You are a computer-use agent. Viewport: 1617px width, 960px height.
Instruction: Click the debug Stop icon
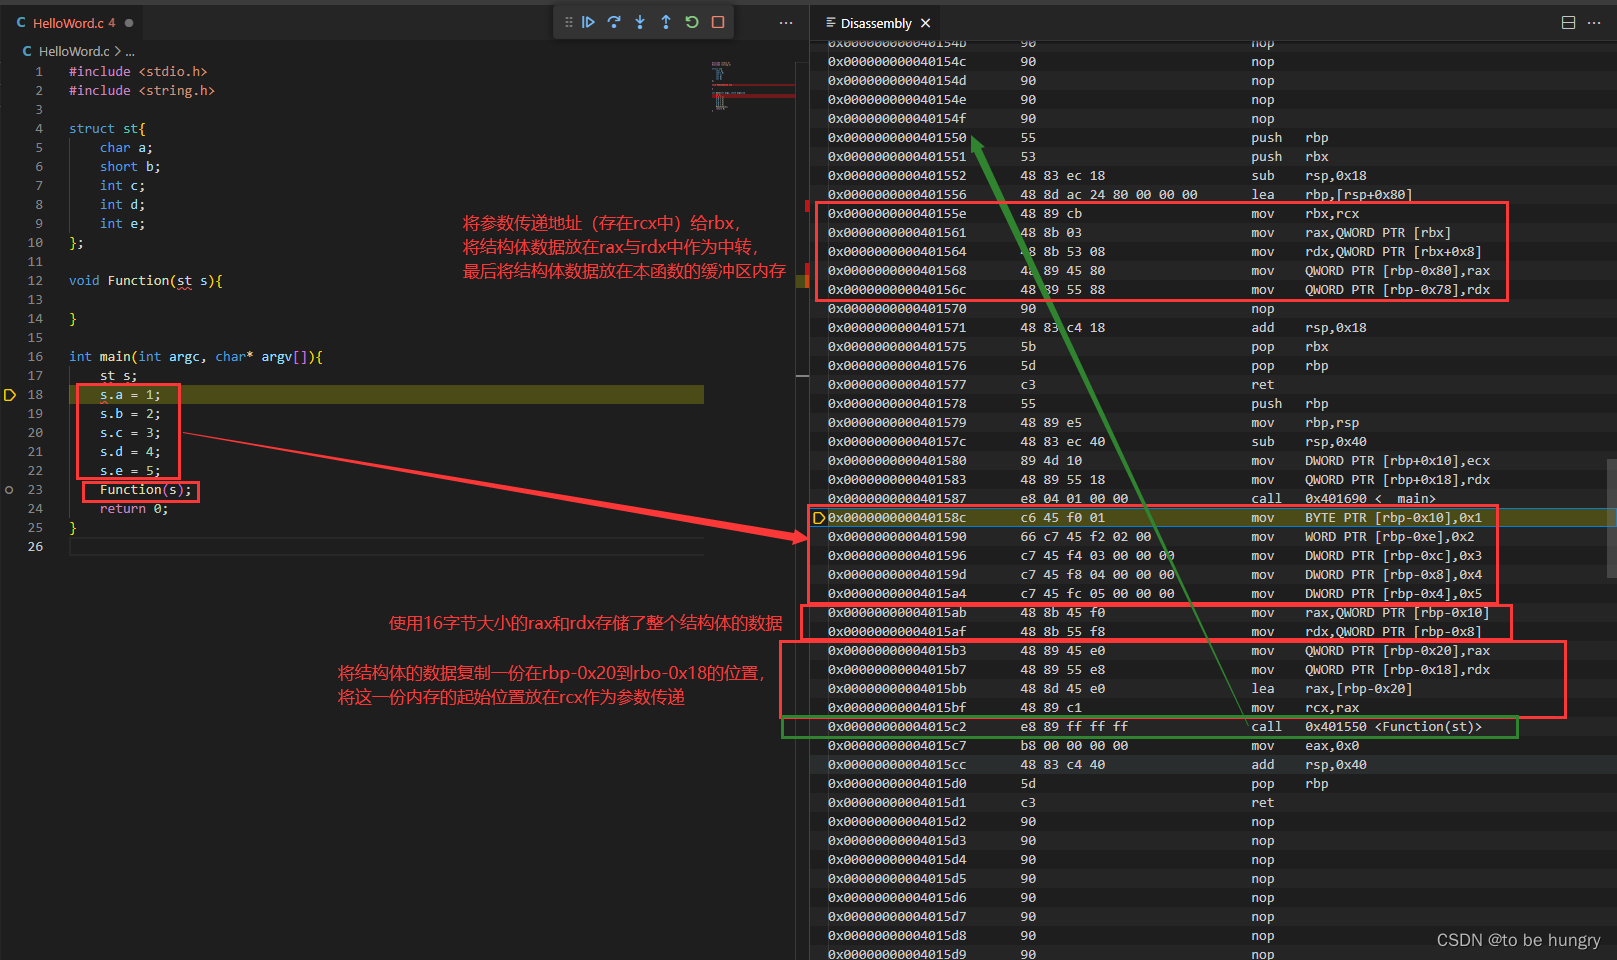pos(718,22)
